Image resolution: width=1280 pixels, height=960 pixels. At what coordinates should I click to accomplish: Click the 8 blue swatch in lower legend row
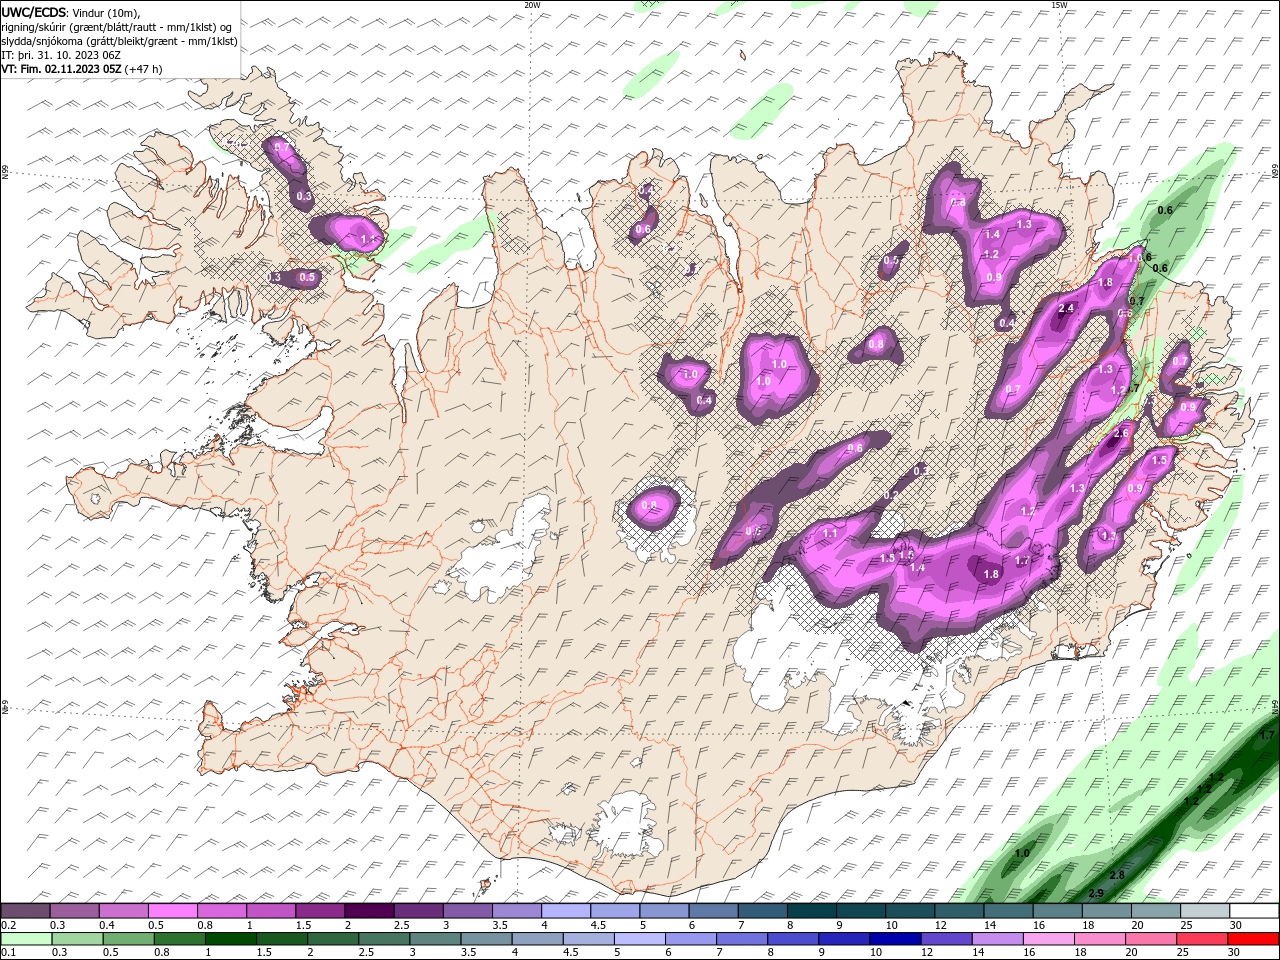(793, 939)
